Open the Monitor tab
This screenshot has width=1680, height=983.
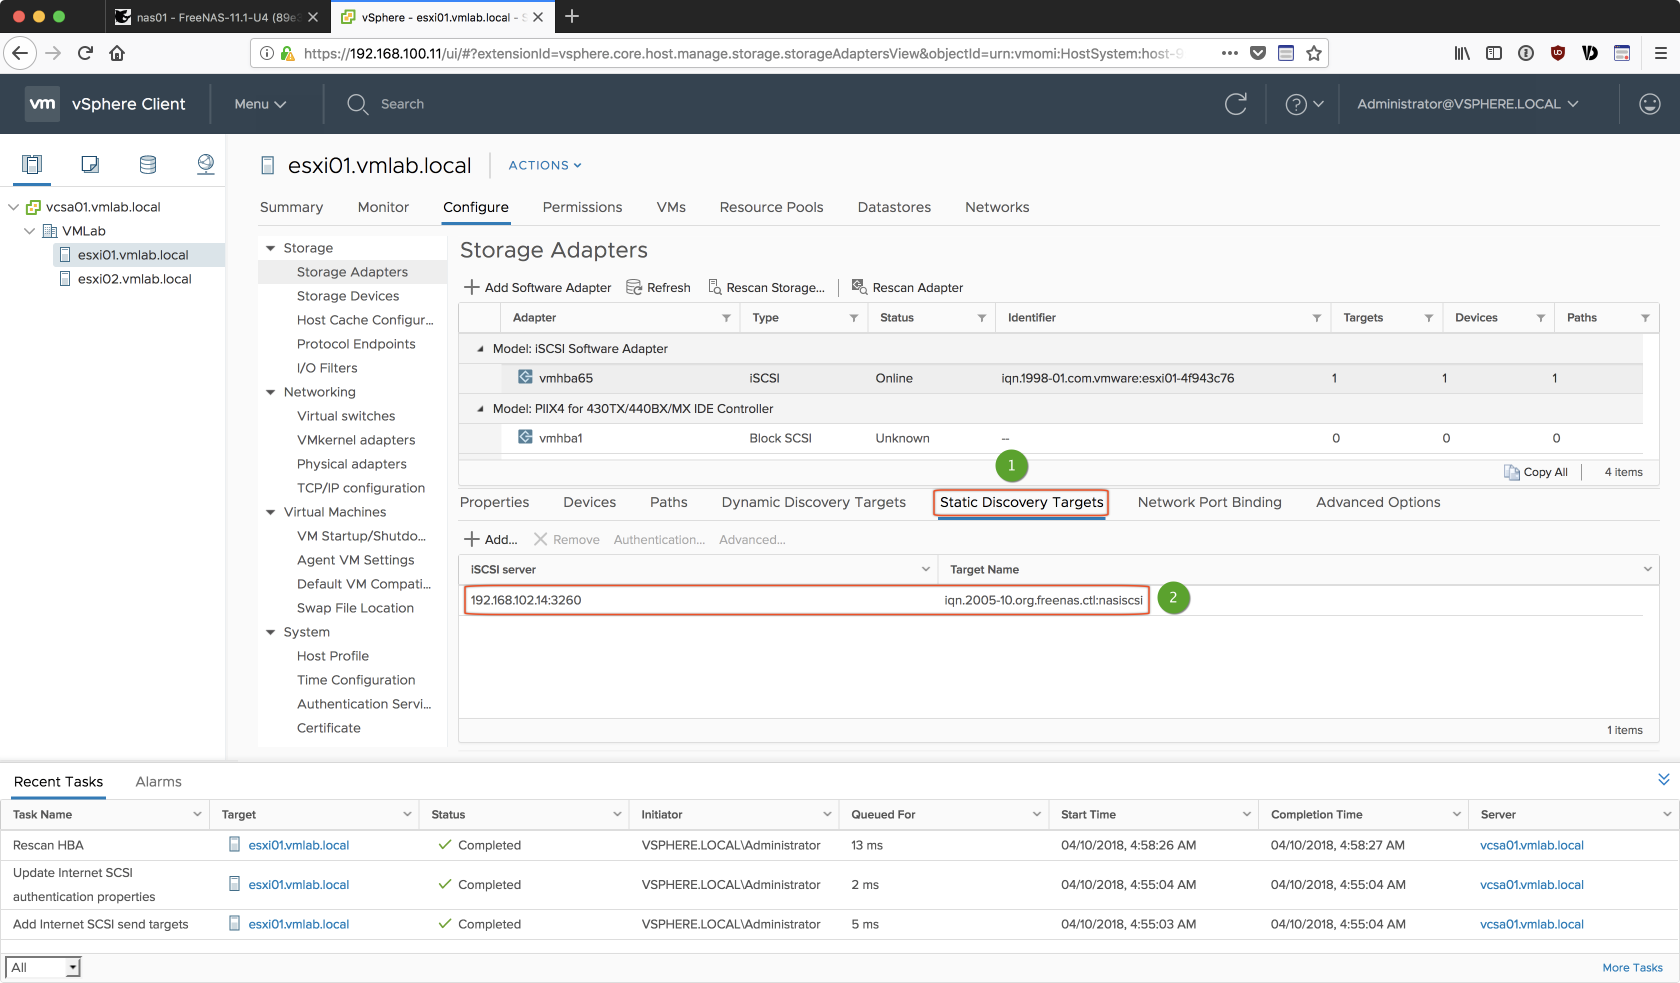pos(383,207)
